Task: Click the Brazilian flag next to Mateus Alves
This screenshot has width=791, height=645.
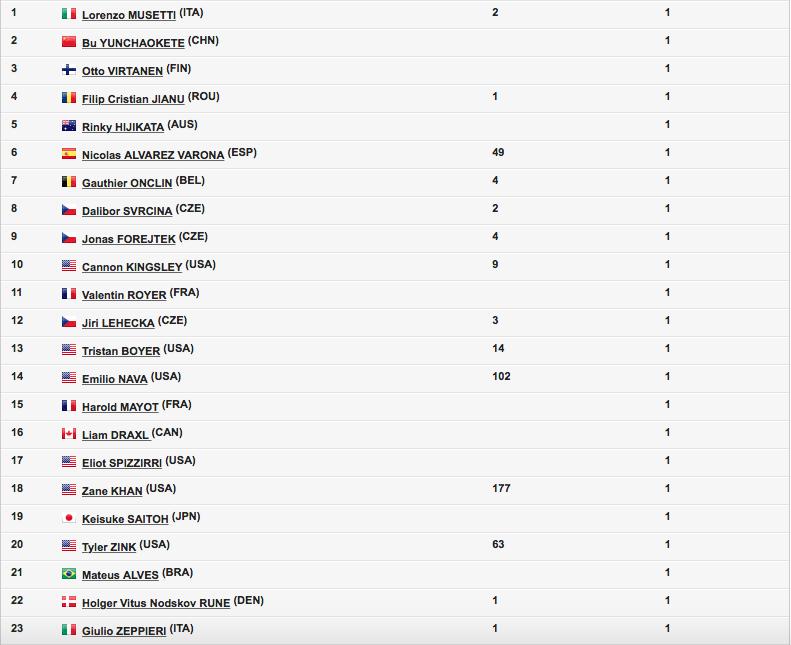Action: click(x=69, y=573)
